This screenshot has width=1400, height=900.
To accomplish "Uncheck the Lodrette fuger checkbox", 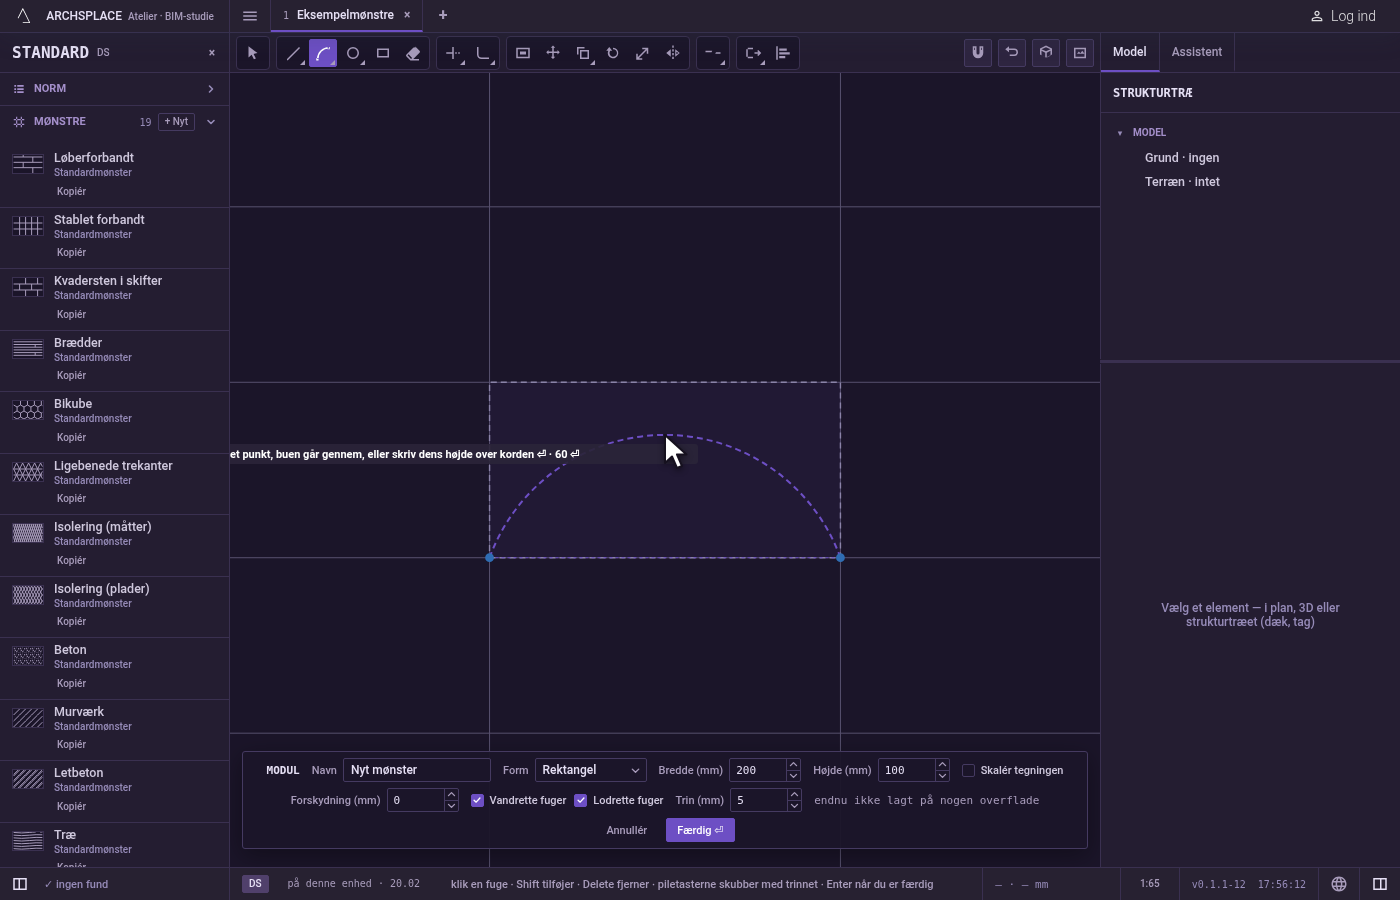I will [x=581, y=800].
